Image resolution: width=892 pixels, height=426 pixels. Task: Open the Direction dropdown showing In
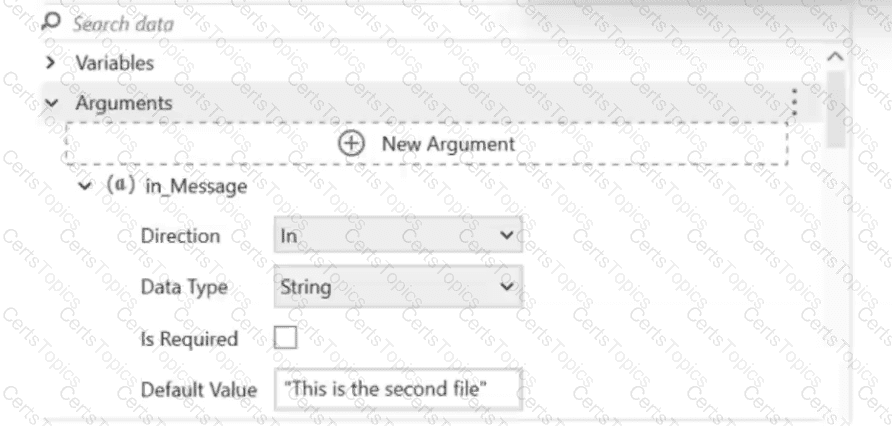coord(397,238)
